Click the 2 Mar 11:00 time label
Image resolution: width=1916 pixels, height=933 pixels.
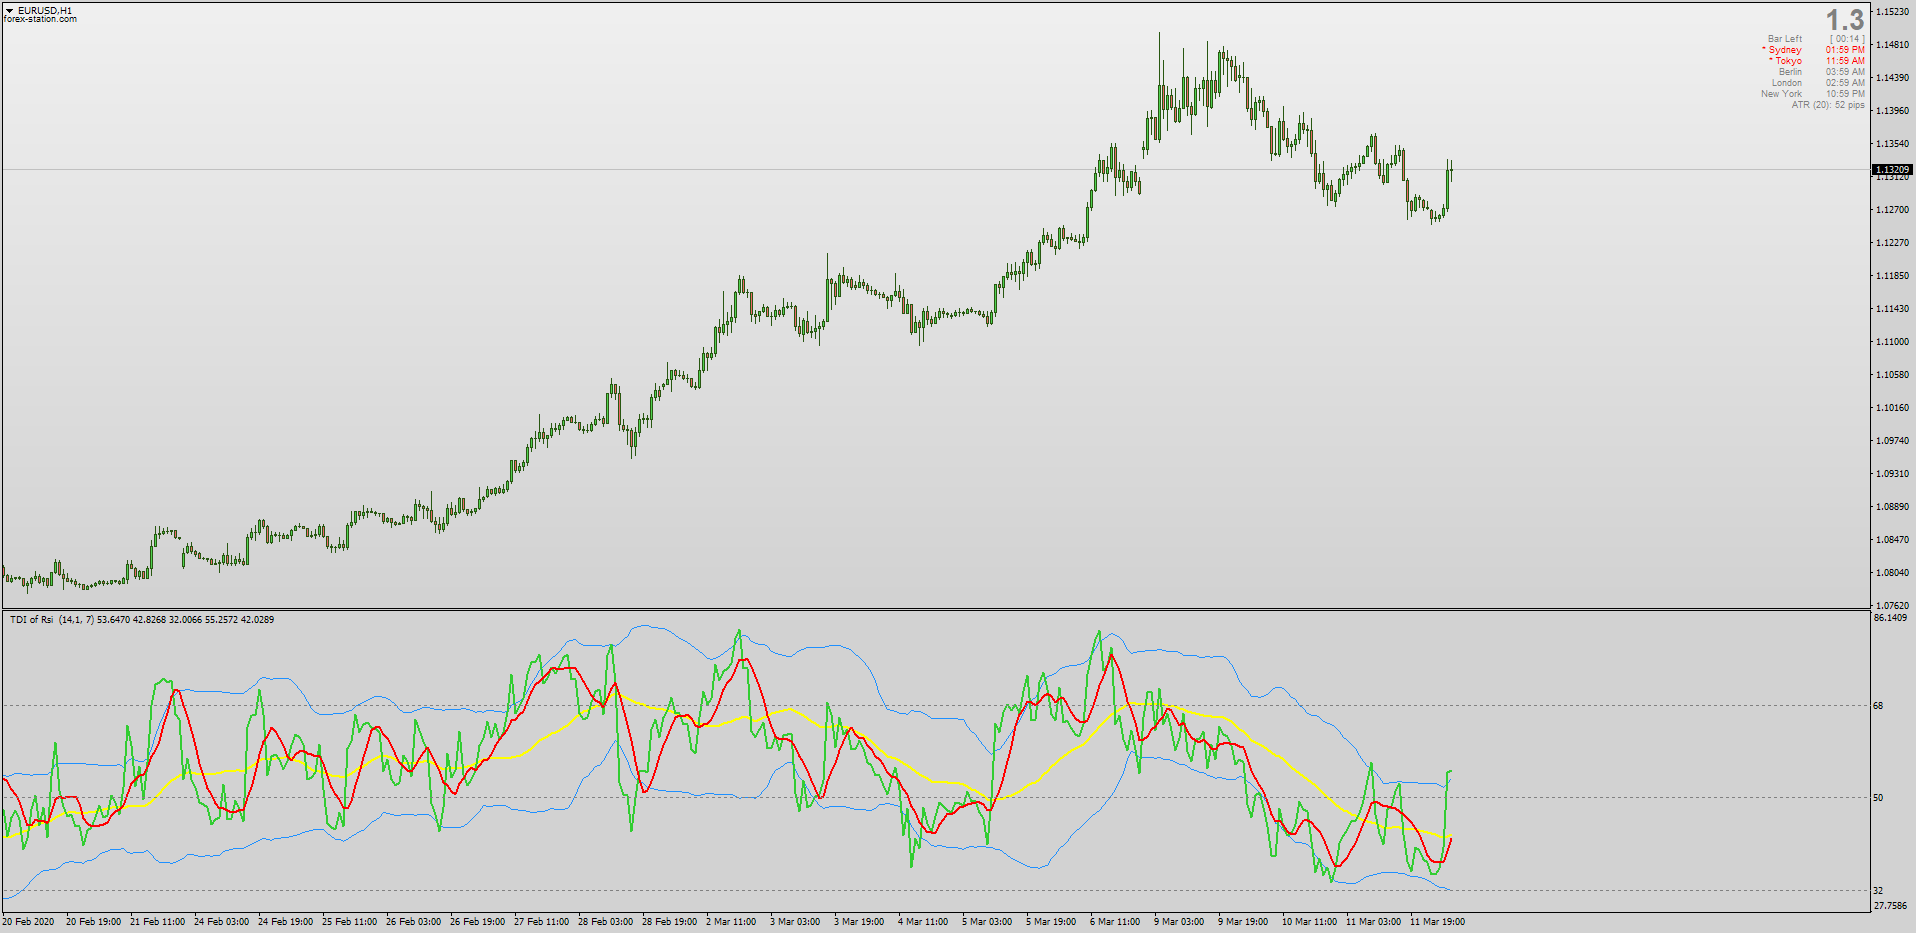click(731, 922)
